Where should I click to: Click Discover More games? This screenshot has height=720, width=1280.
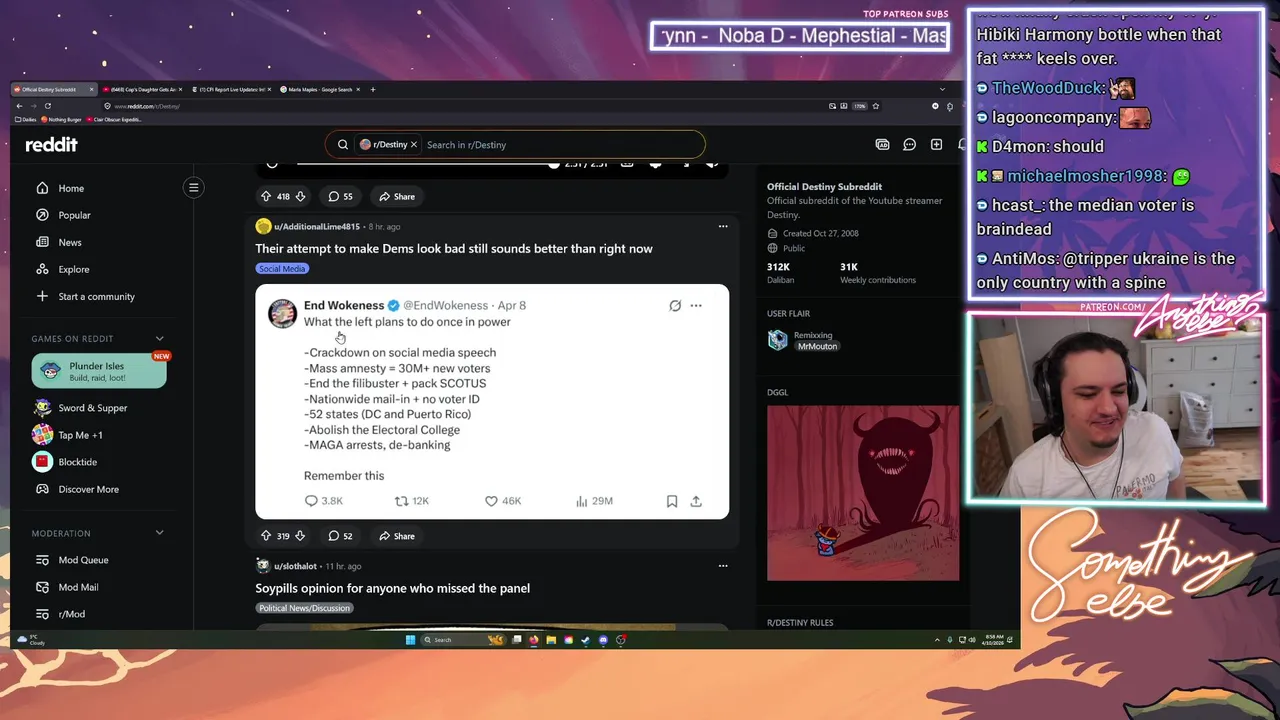pyautogui.click(x=88, y=489)
